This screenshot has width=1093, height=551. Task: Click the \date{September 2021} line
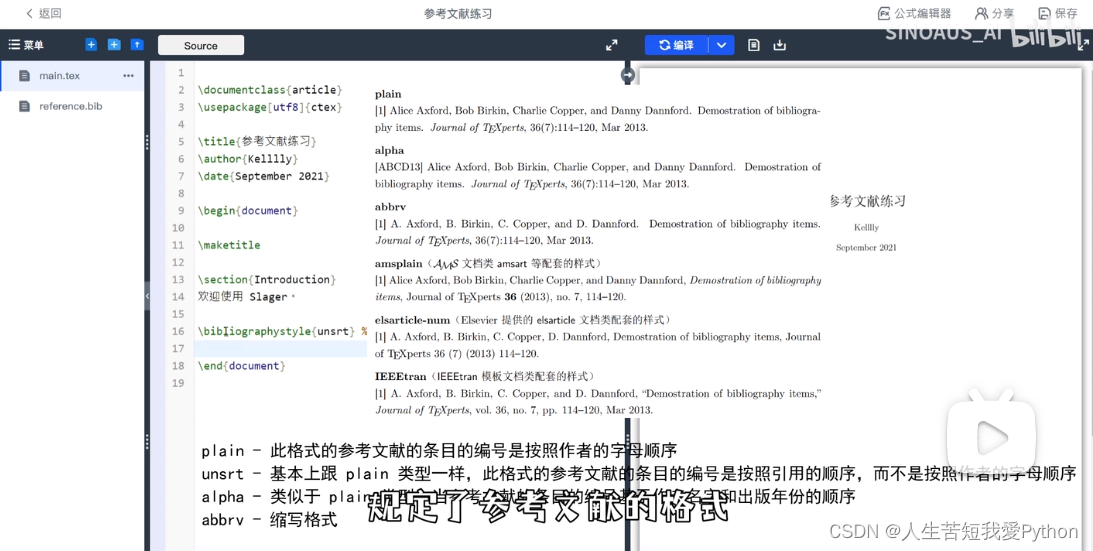tap(263, 176)
